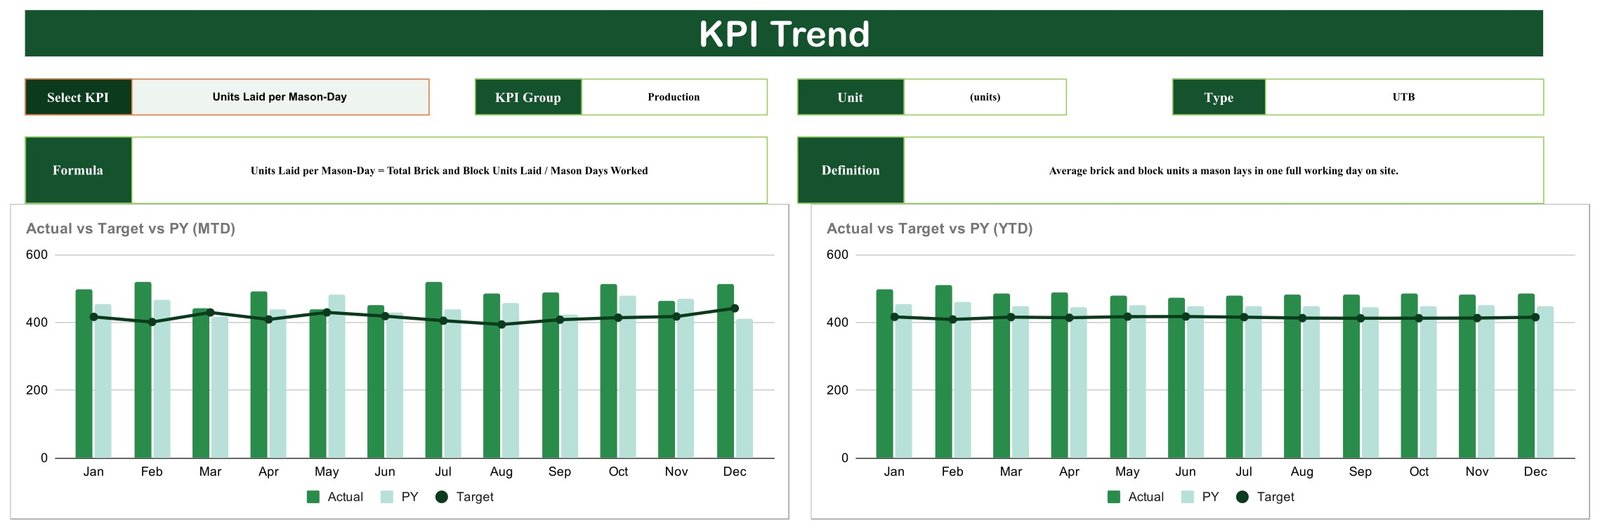Image resolution: width=1600 pixels, height=530 pixels.
Task: Click the Oct axis label in the MTD chart
Action: pyautogui.click(x=618, y=472)
